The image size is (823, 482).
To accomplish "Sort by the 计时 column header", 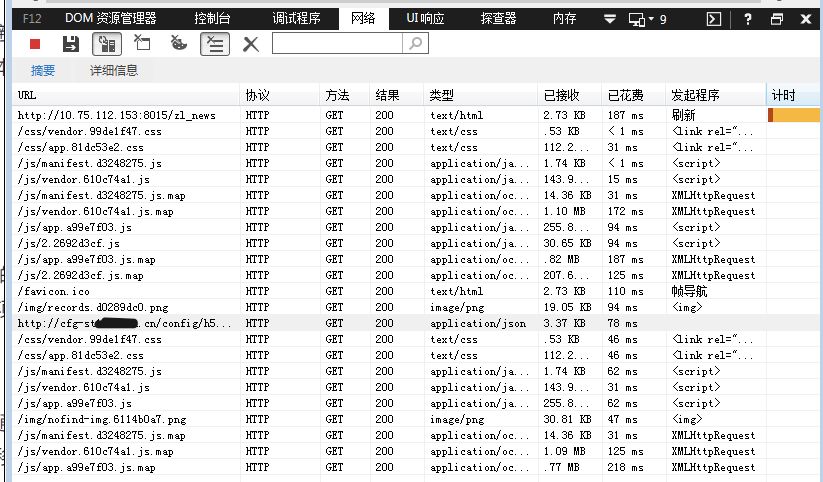I will click(794, 95).
